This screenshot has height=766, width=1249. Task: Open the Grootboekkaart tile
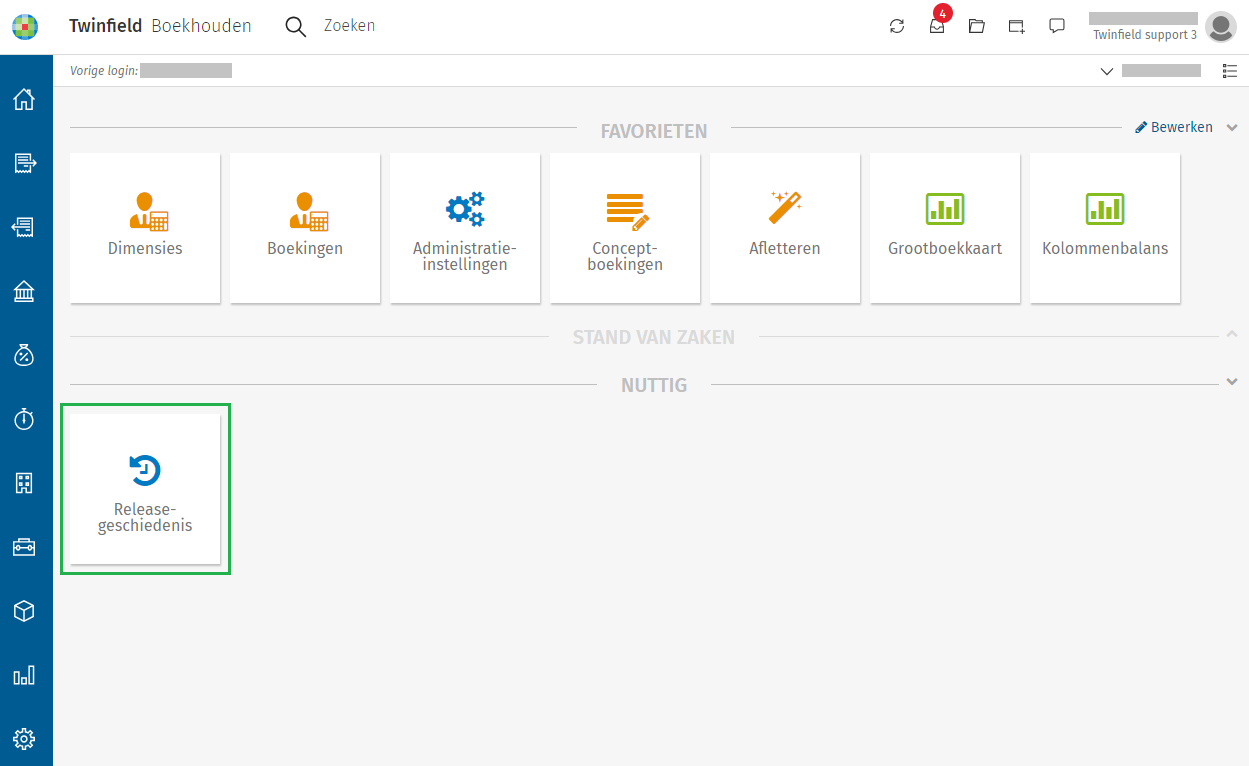(945, 228)
